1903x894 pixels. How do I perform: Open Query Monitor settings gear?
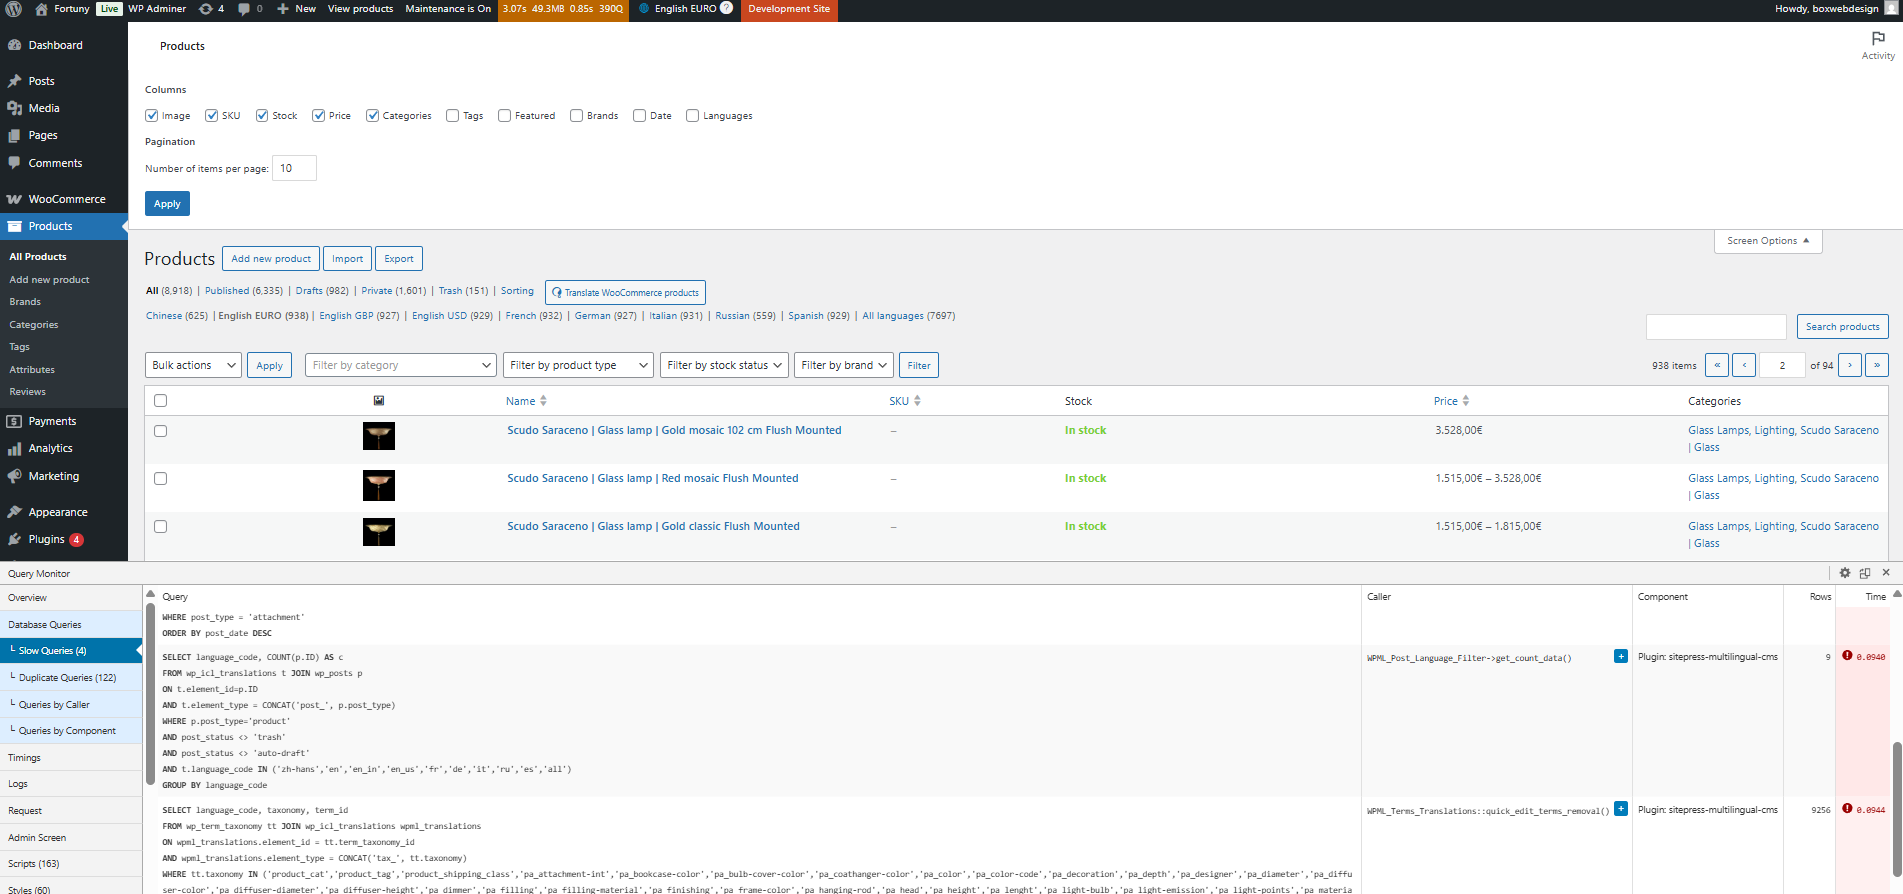1844,573
